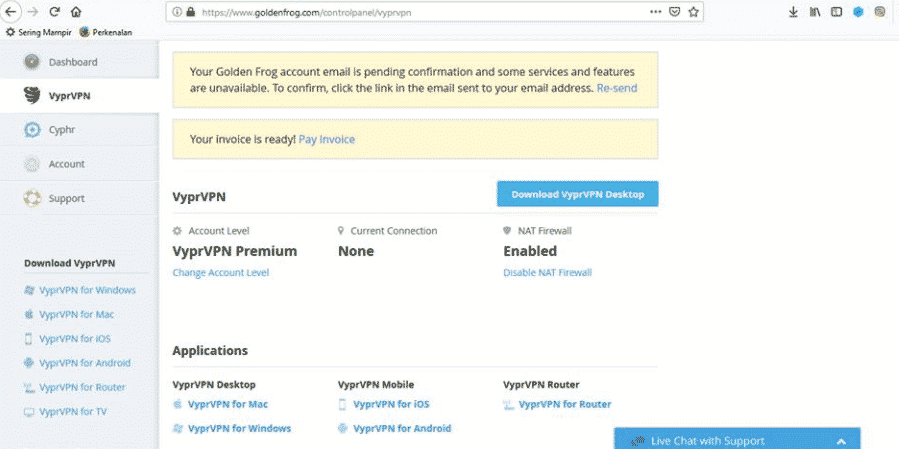
Task: Select the VyprVPN sidebar tab
Action: click(x=80, y=96)
